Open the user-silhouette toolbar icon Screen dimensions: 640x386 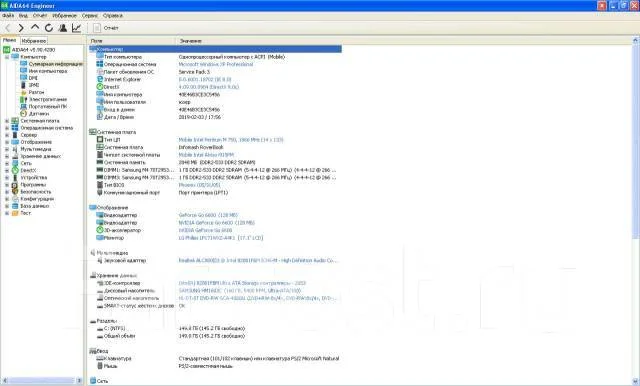pos(63,28)
